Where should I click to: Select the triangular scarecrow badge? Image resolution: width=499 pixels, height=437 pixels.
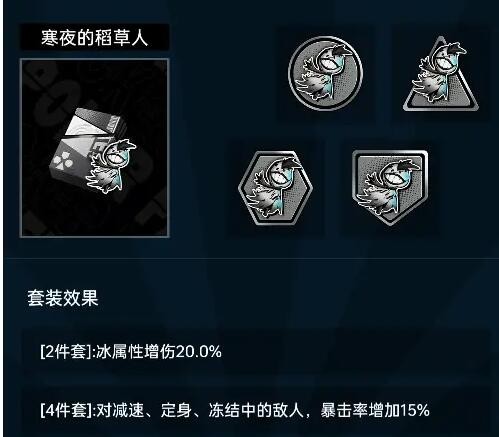click(441, 74)
